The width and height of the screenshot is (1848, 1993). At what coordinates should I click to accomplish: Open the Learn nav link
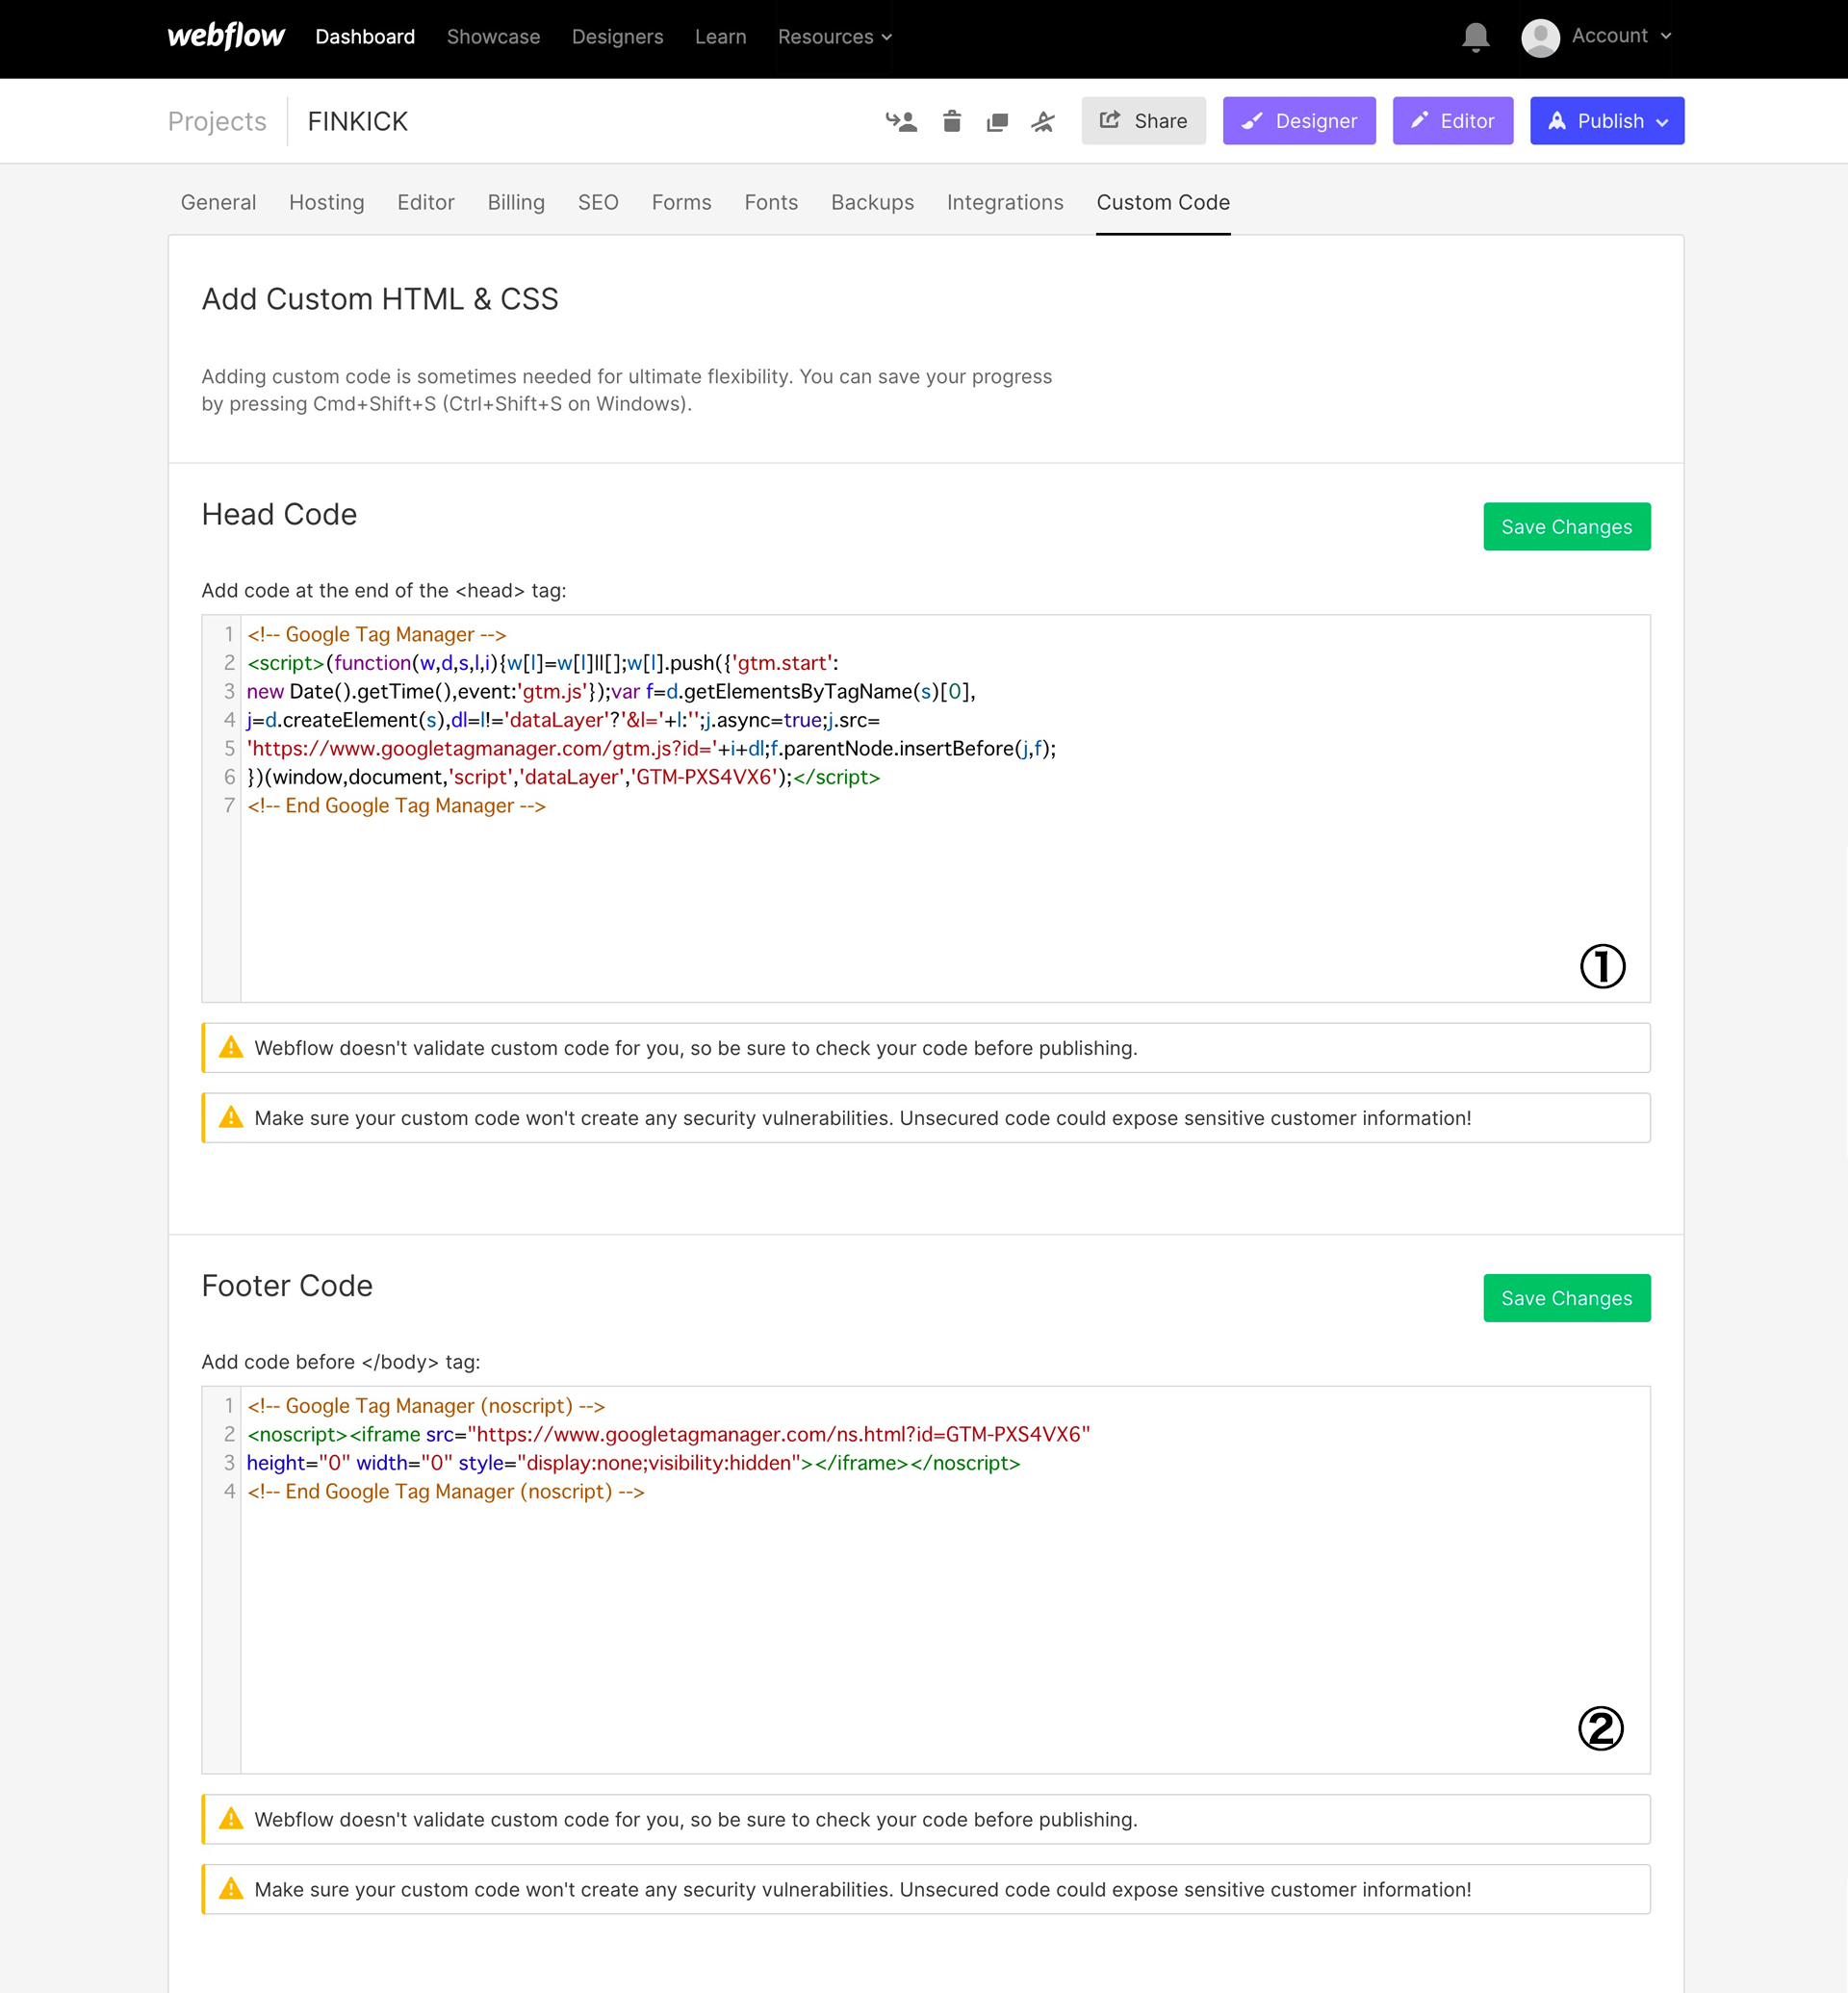[720, 37]
